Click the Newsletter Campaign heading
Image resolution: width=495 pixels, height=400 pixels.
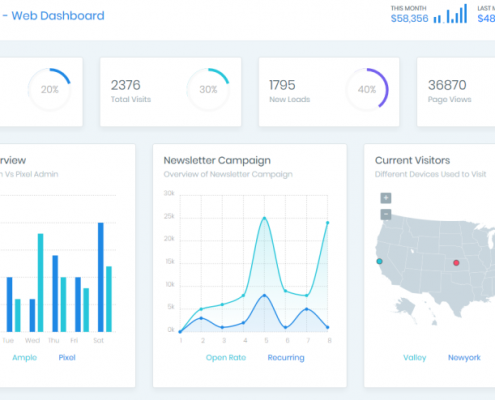(217, 160)
